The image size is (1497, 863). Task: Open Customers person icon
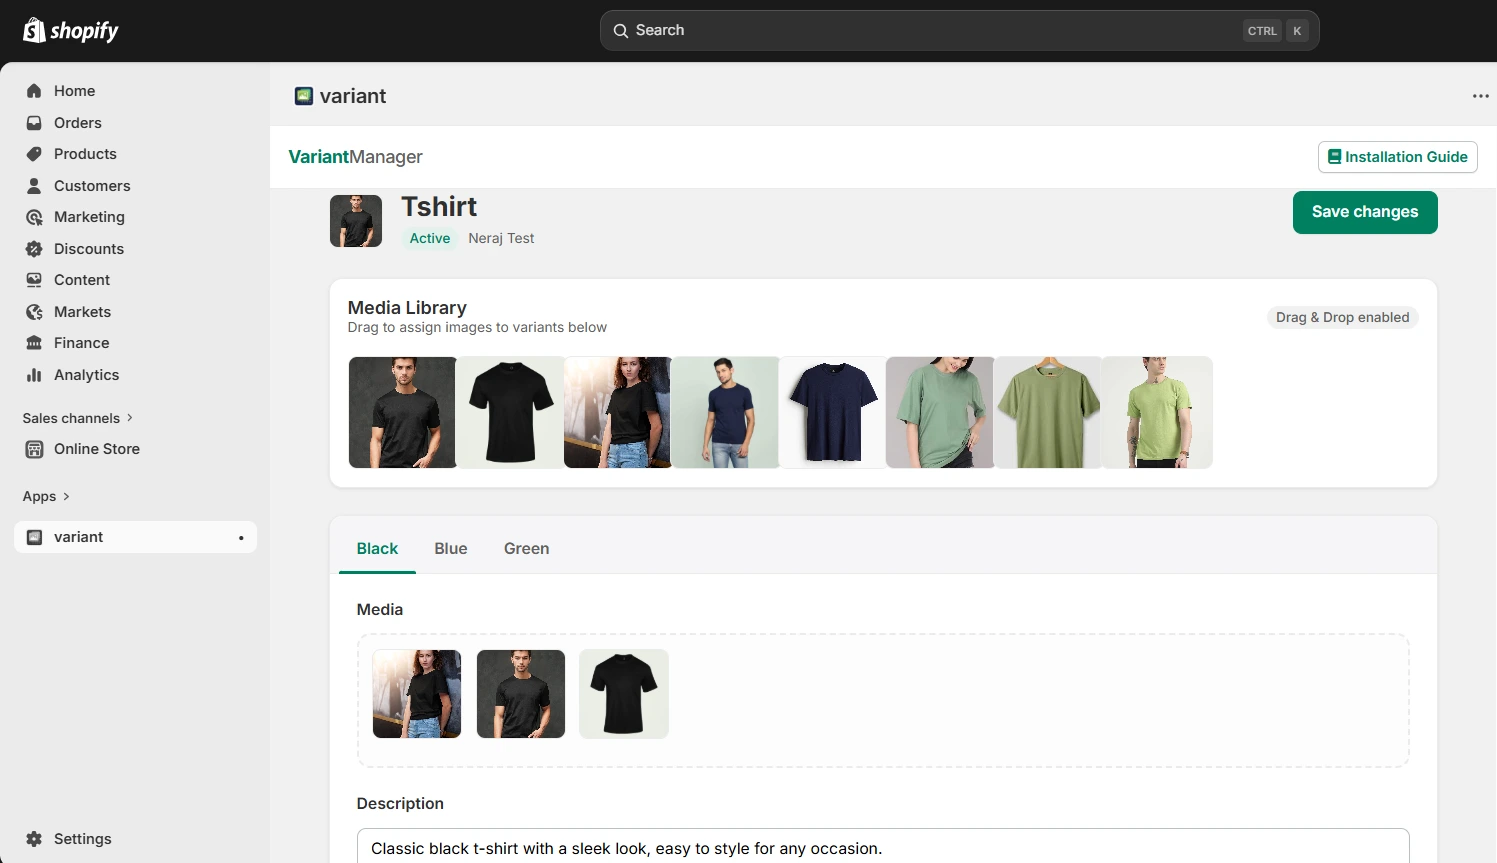tap(34, 186)
